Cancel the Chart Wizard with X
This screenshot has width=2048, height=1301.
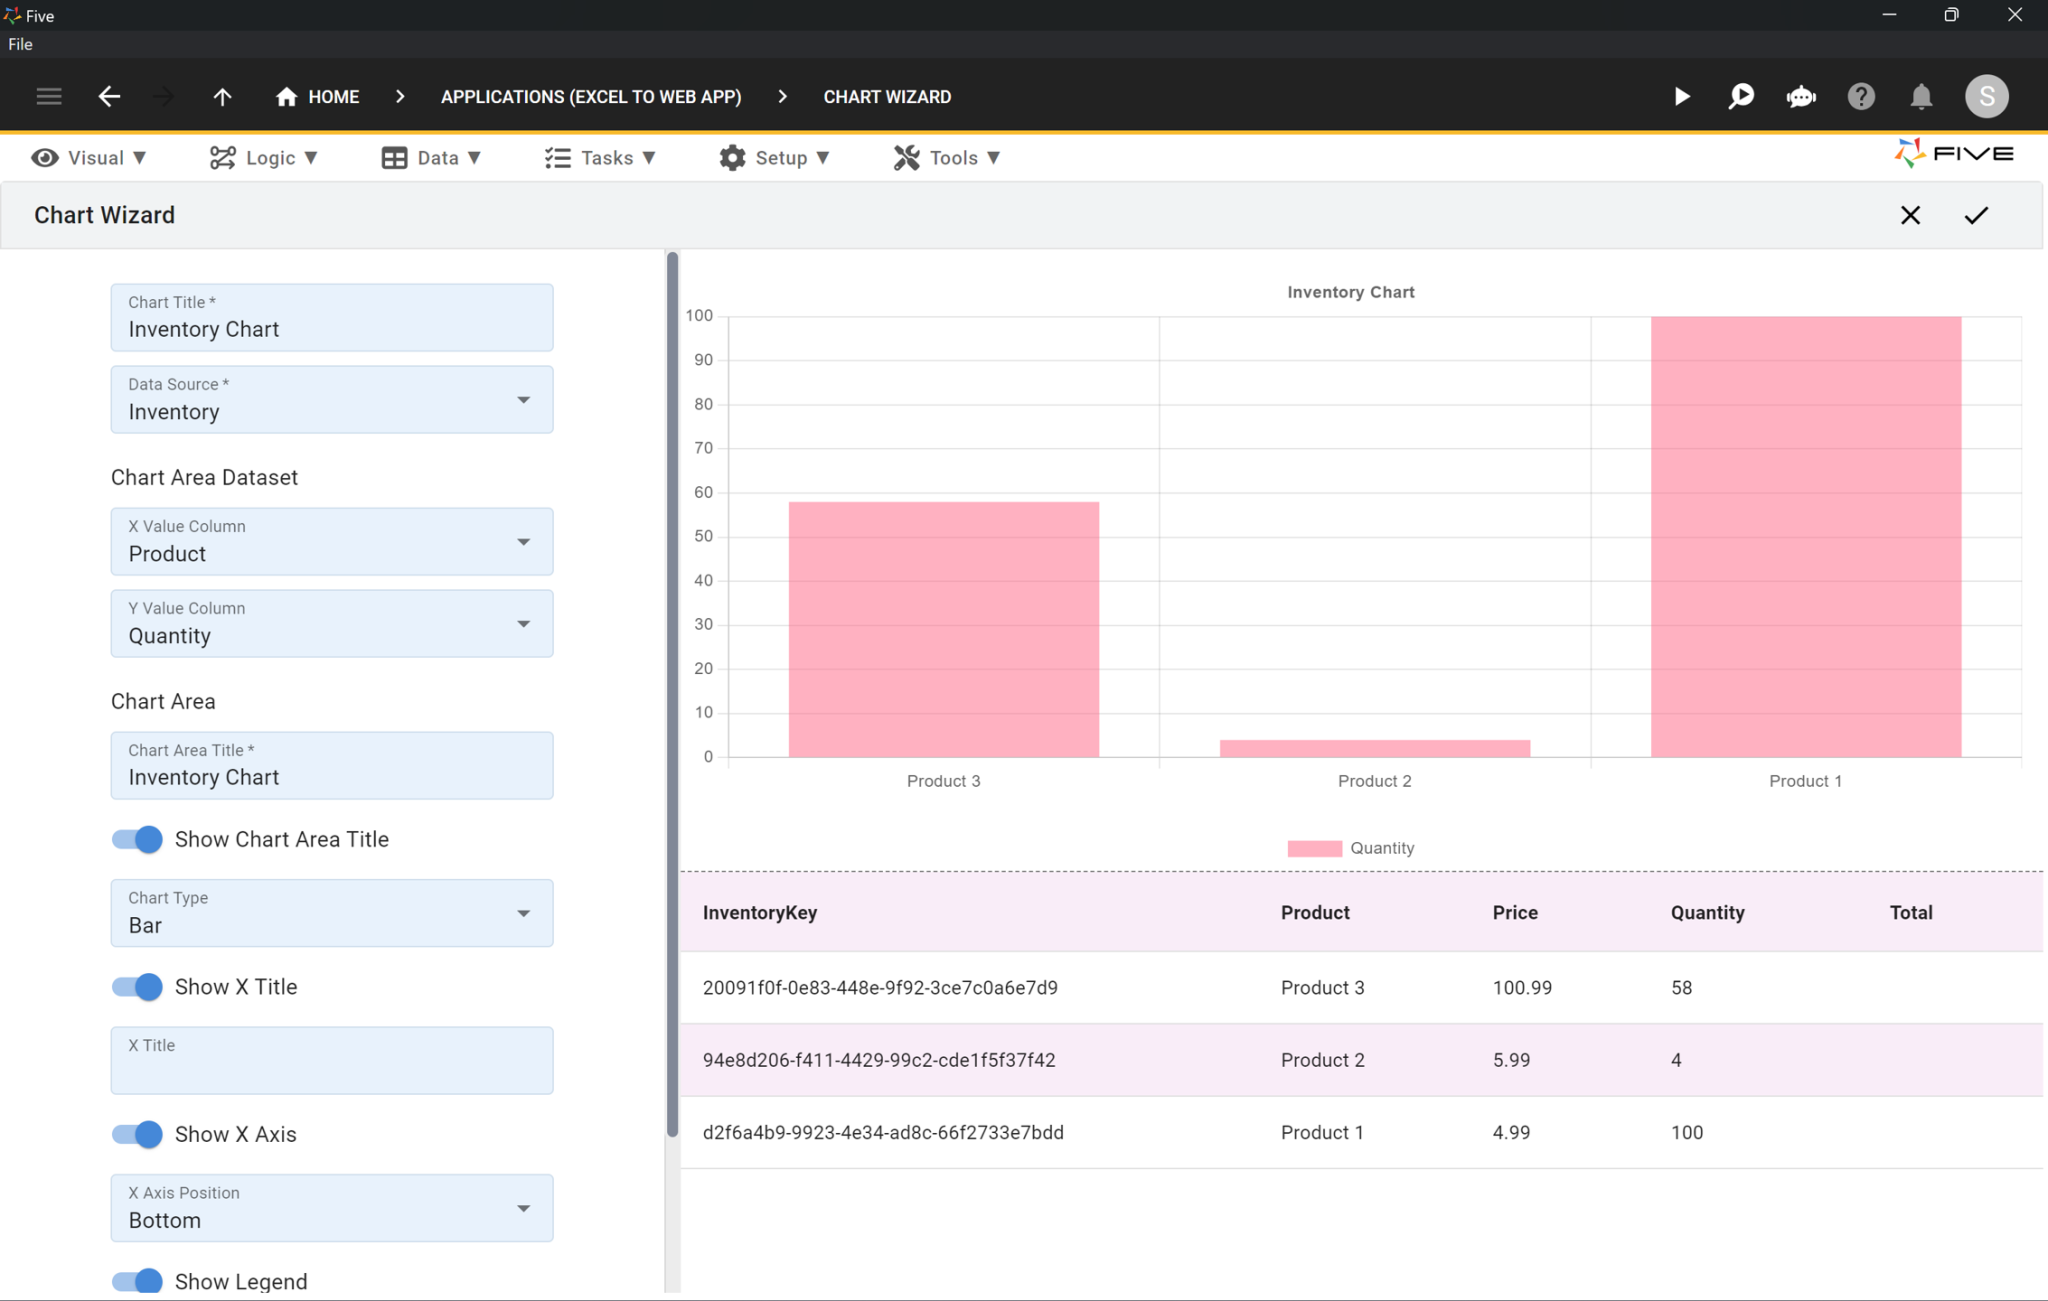click(1910, 215)
